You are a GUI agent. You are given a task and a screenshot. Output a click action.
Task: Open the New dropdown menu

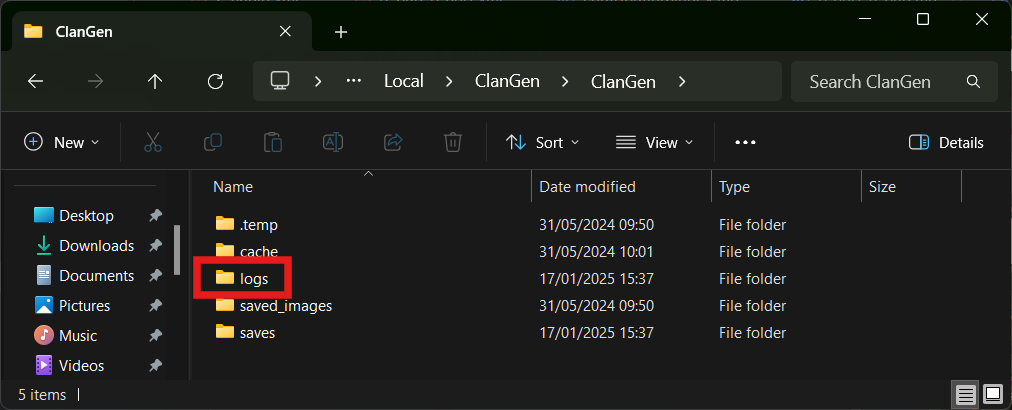coord(62,142)
